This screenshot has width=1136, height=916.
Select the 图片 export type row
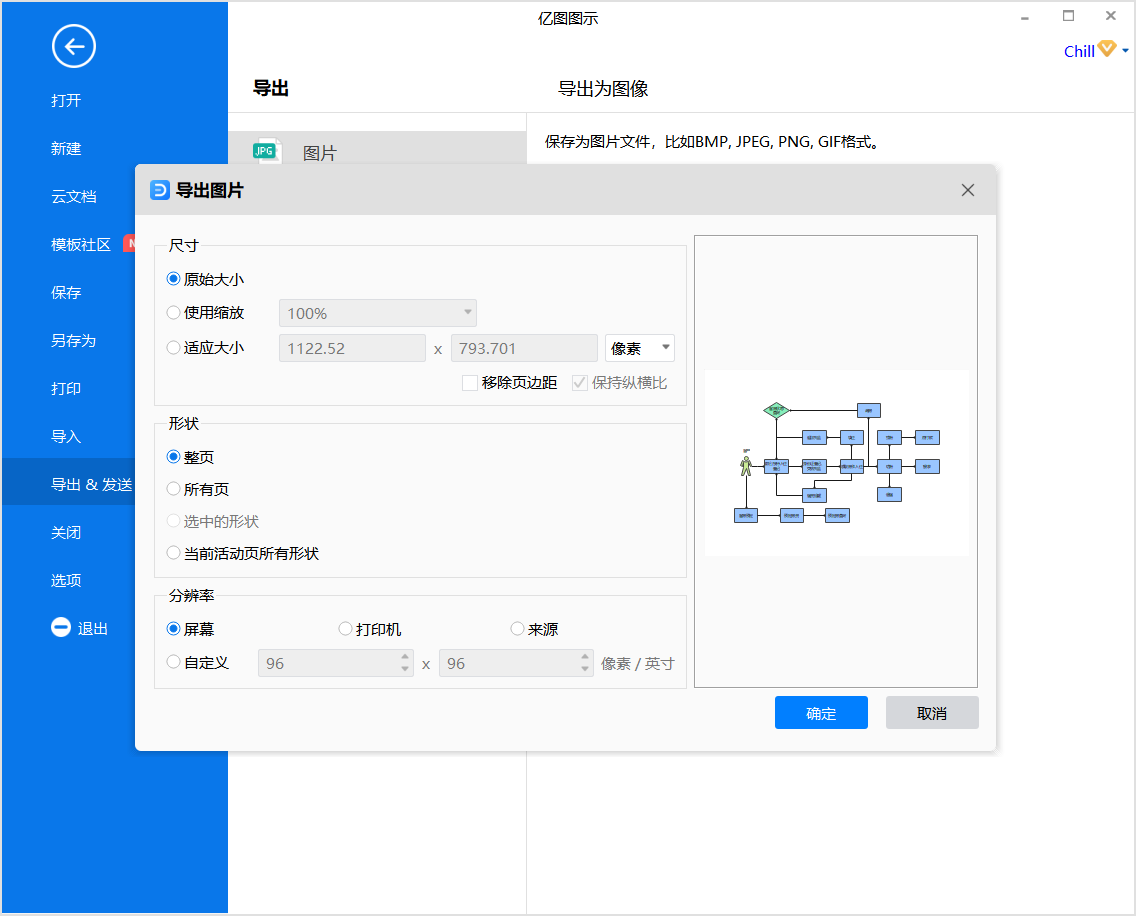point(377,149)
